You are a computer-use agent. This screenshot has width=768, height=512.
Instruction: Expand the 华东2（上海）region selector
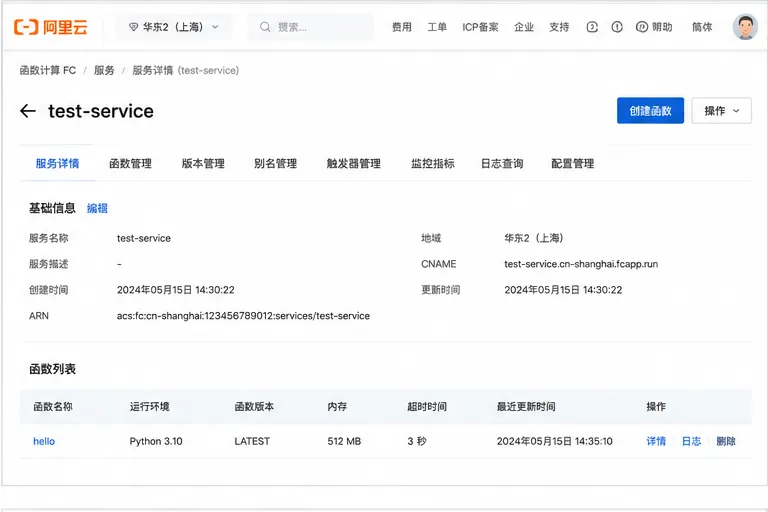coord(174,27)
